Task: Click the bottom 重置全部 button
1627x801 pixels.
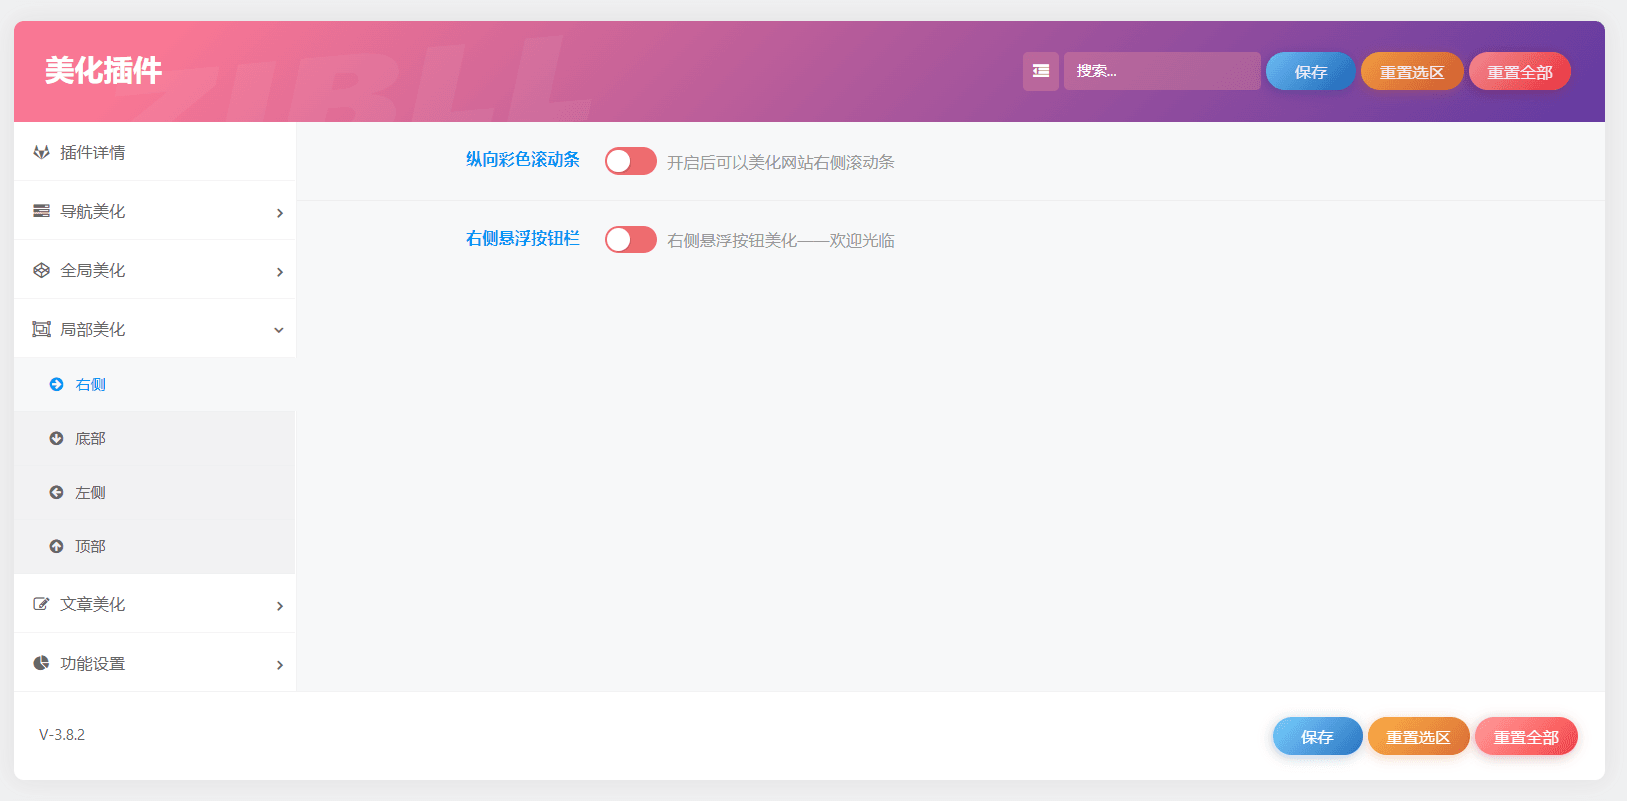Action: 1525,737
